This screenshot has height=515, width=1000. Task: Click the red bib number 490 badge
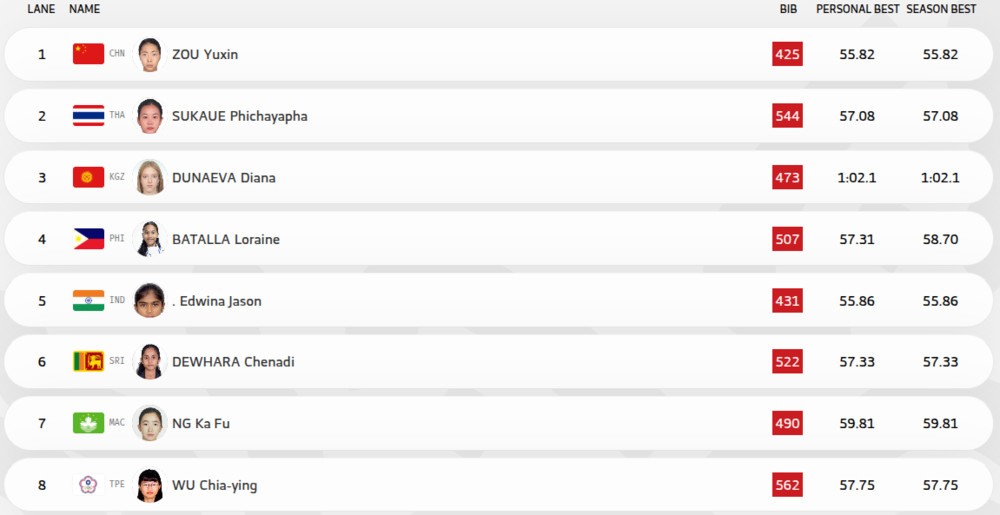[x=787, y=423]
